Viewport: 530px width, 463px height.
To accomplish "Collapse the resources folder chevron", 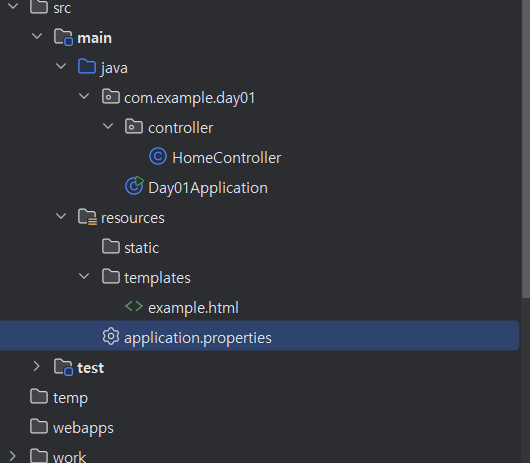I will pos(61,216).
